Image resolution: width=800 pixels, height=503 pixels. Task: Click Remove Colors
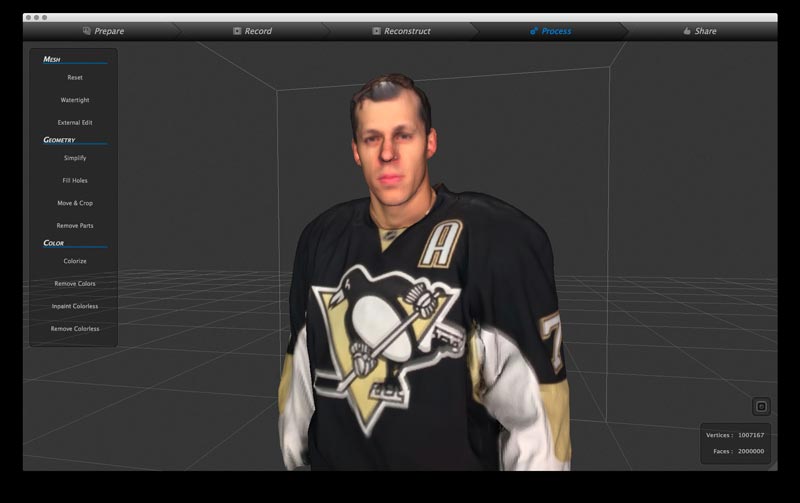75,284
